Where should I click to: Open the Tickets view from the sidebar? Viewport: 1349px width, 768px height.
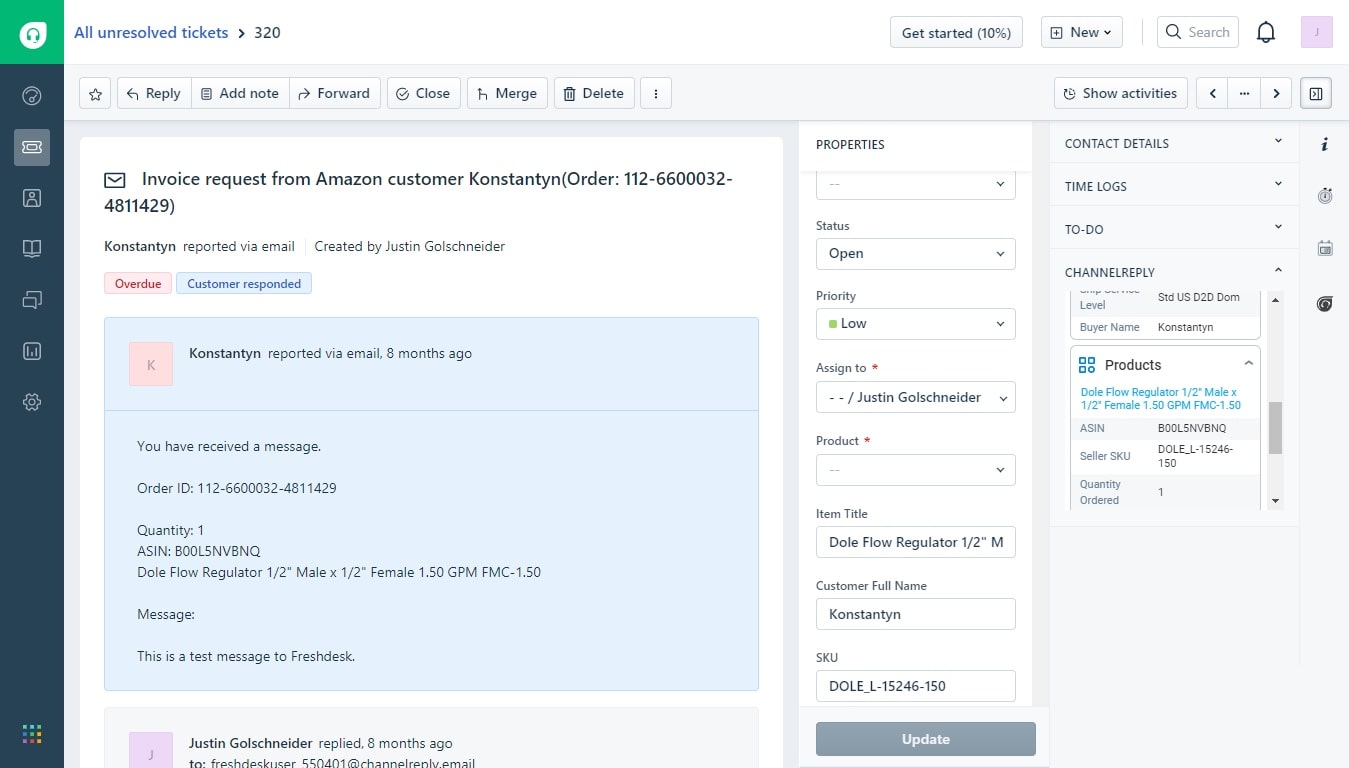[31, 146]
